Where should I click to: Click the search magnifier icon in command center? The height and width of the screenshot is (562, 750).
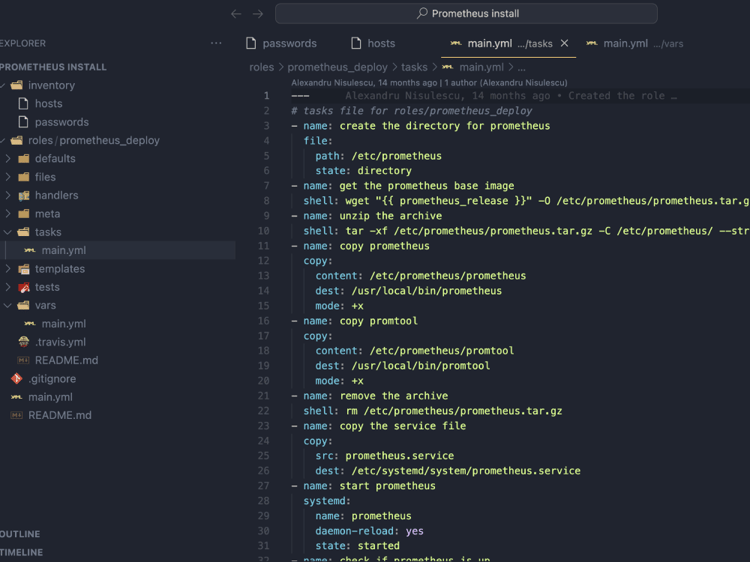click(x=422, y=13)
